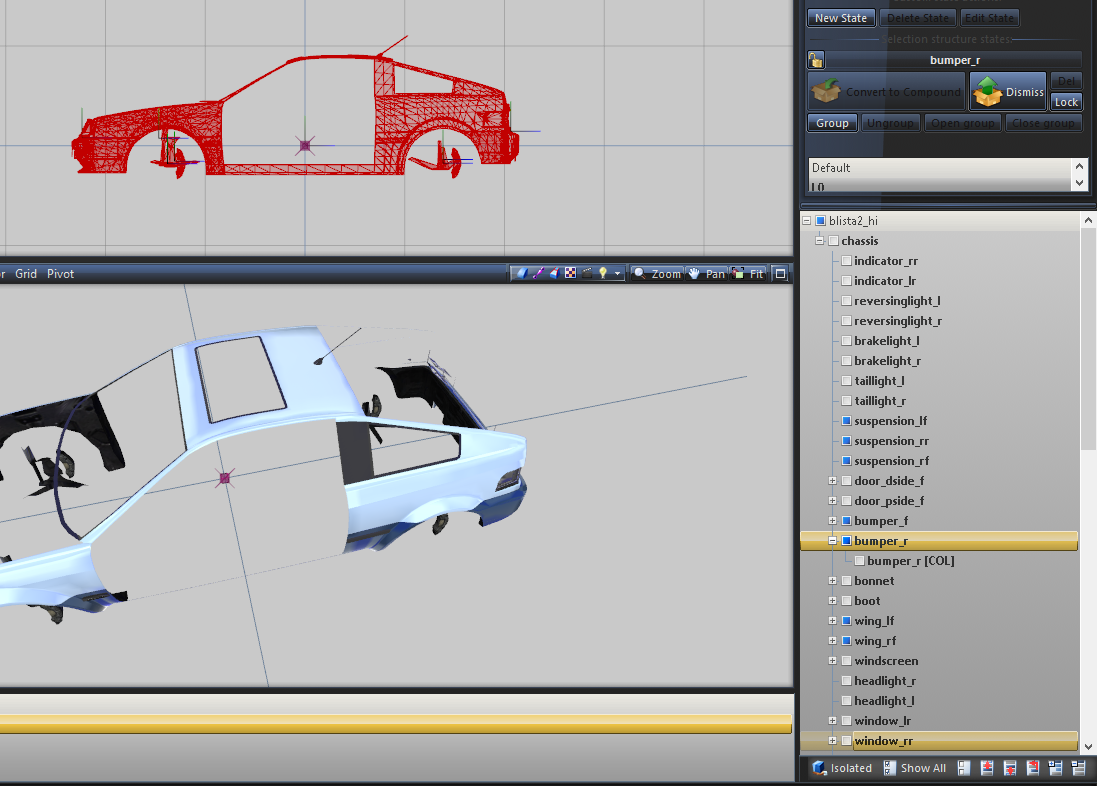Screen dimensions: 1097x786
Task: Select the taillight_l tree item
Action: coord(879,381)
